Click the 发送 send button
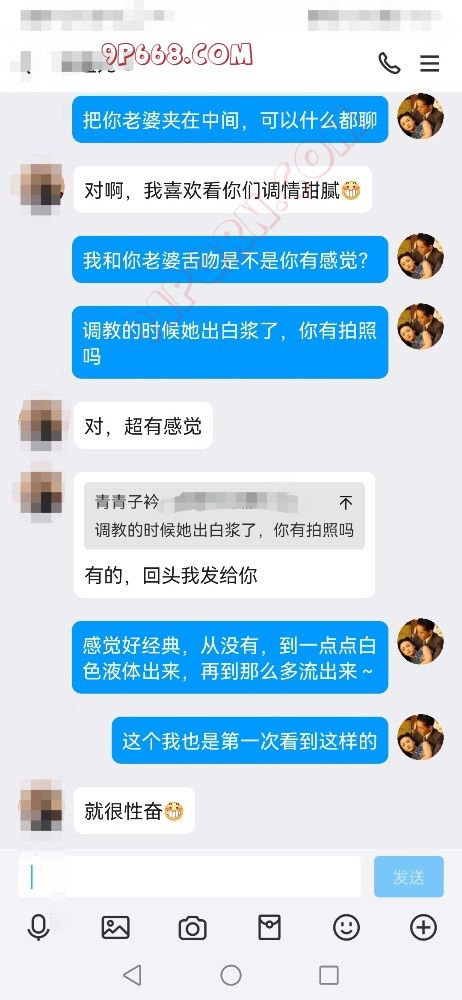 [408, 877]
